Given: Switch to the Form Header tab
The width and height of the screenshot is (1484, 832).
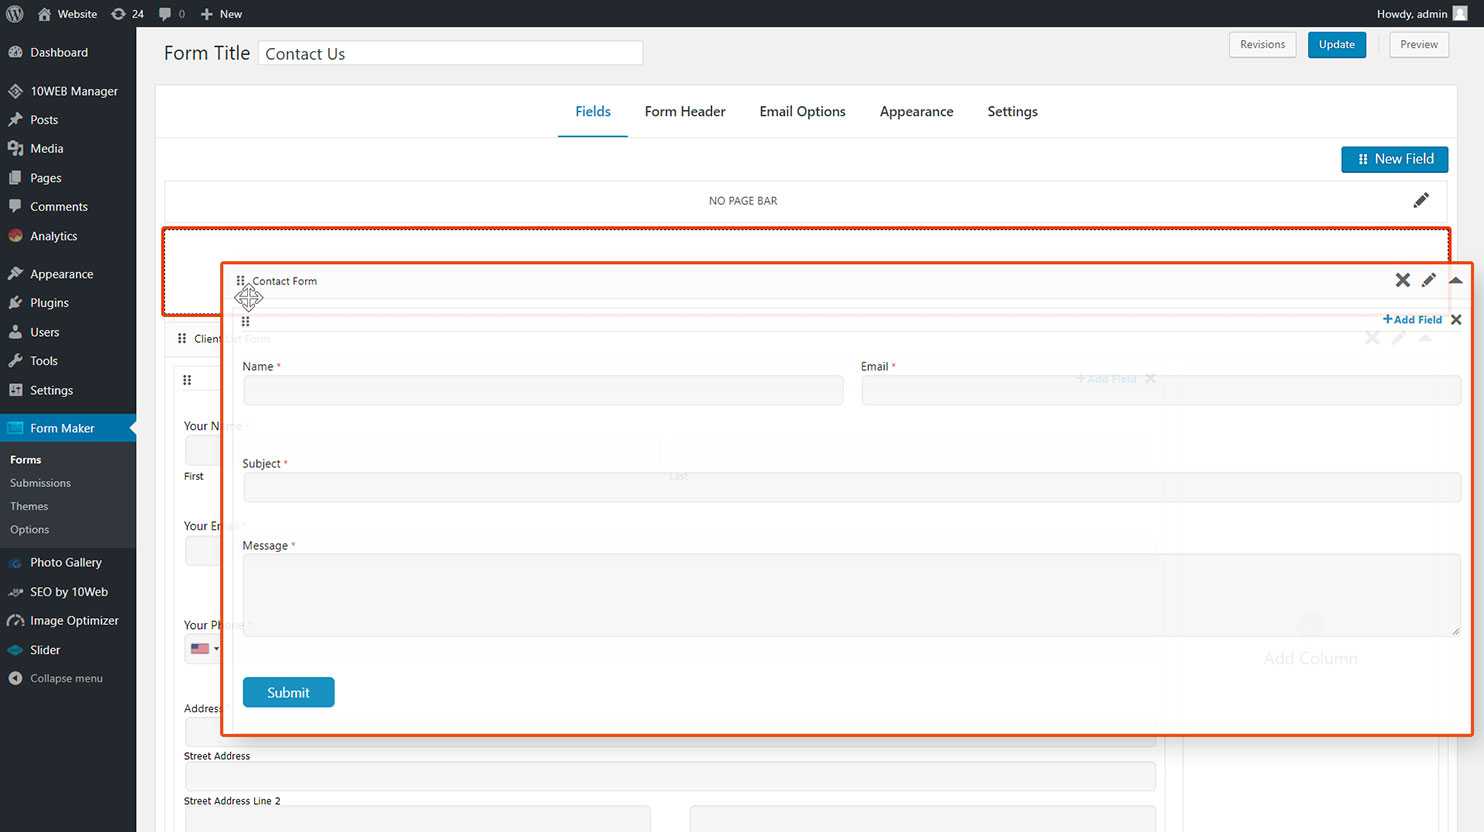Looking at the screenshot, I should 685,112.
